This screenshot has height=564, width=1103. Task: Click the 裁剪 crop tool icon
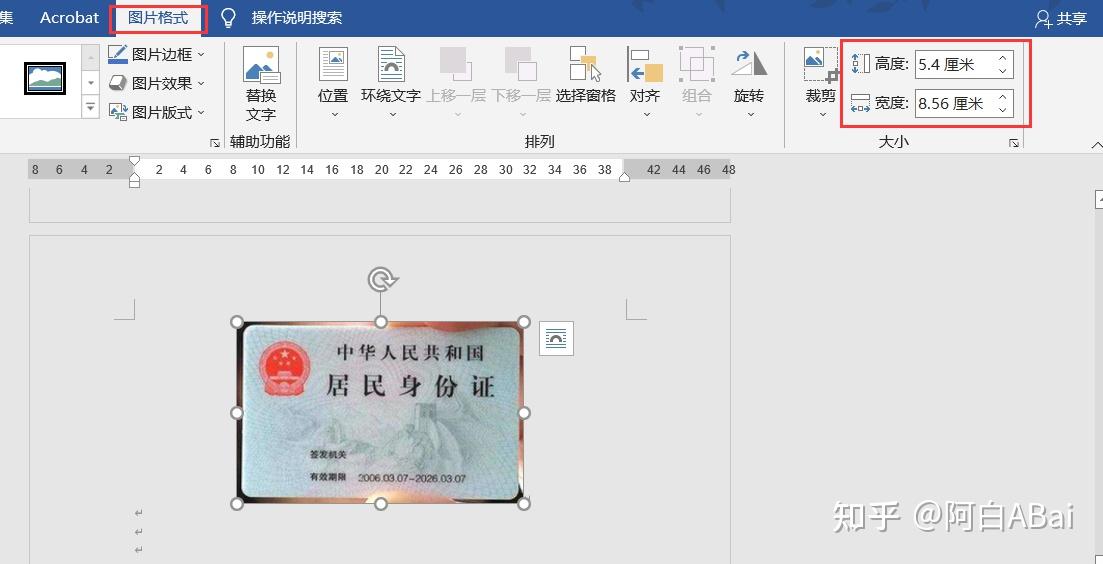821,66
